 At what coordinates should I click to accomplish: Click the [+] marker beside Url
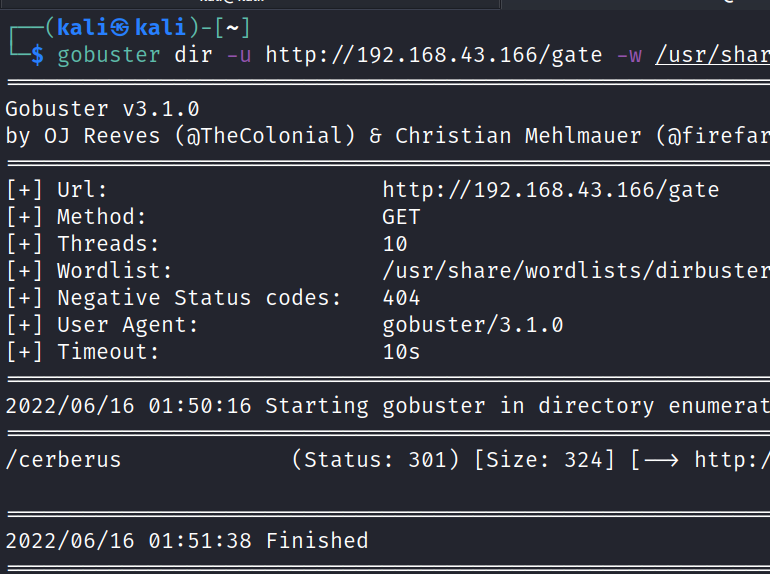(24, 190)
